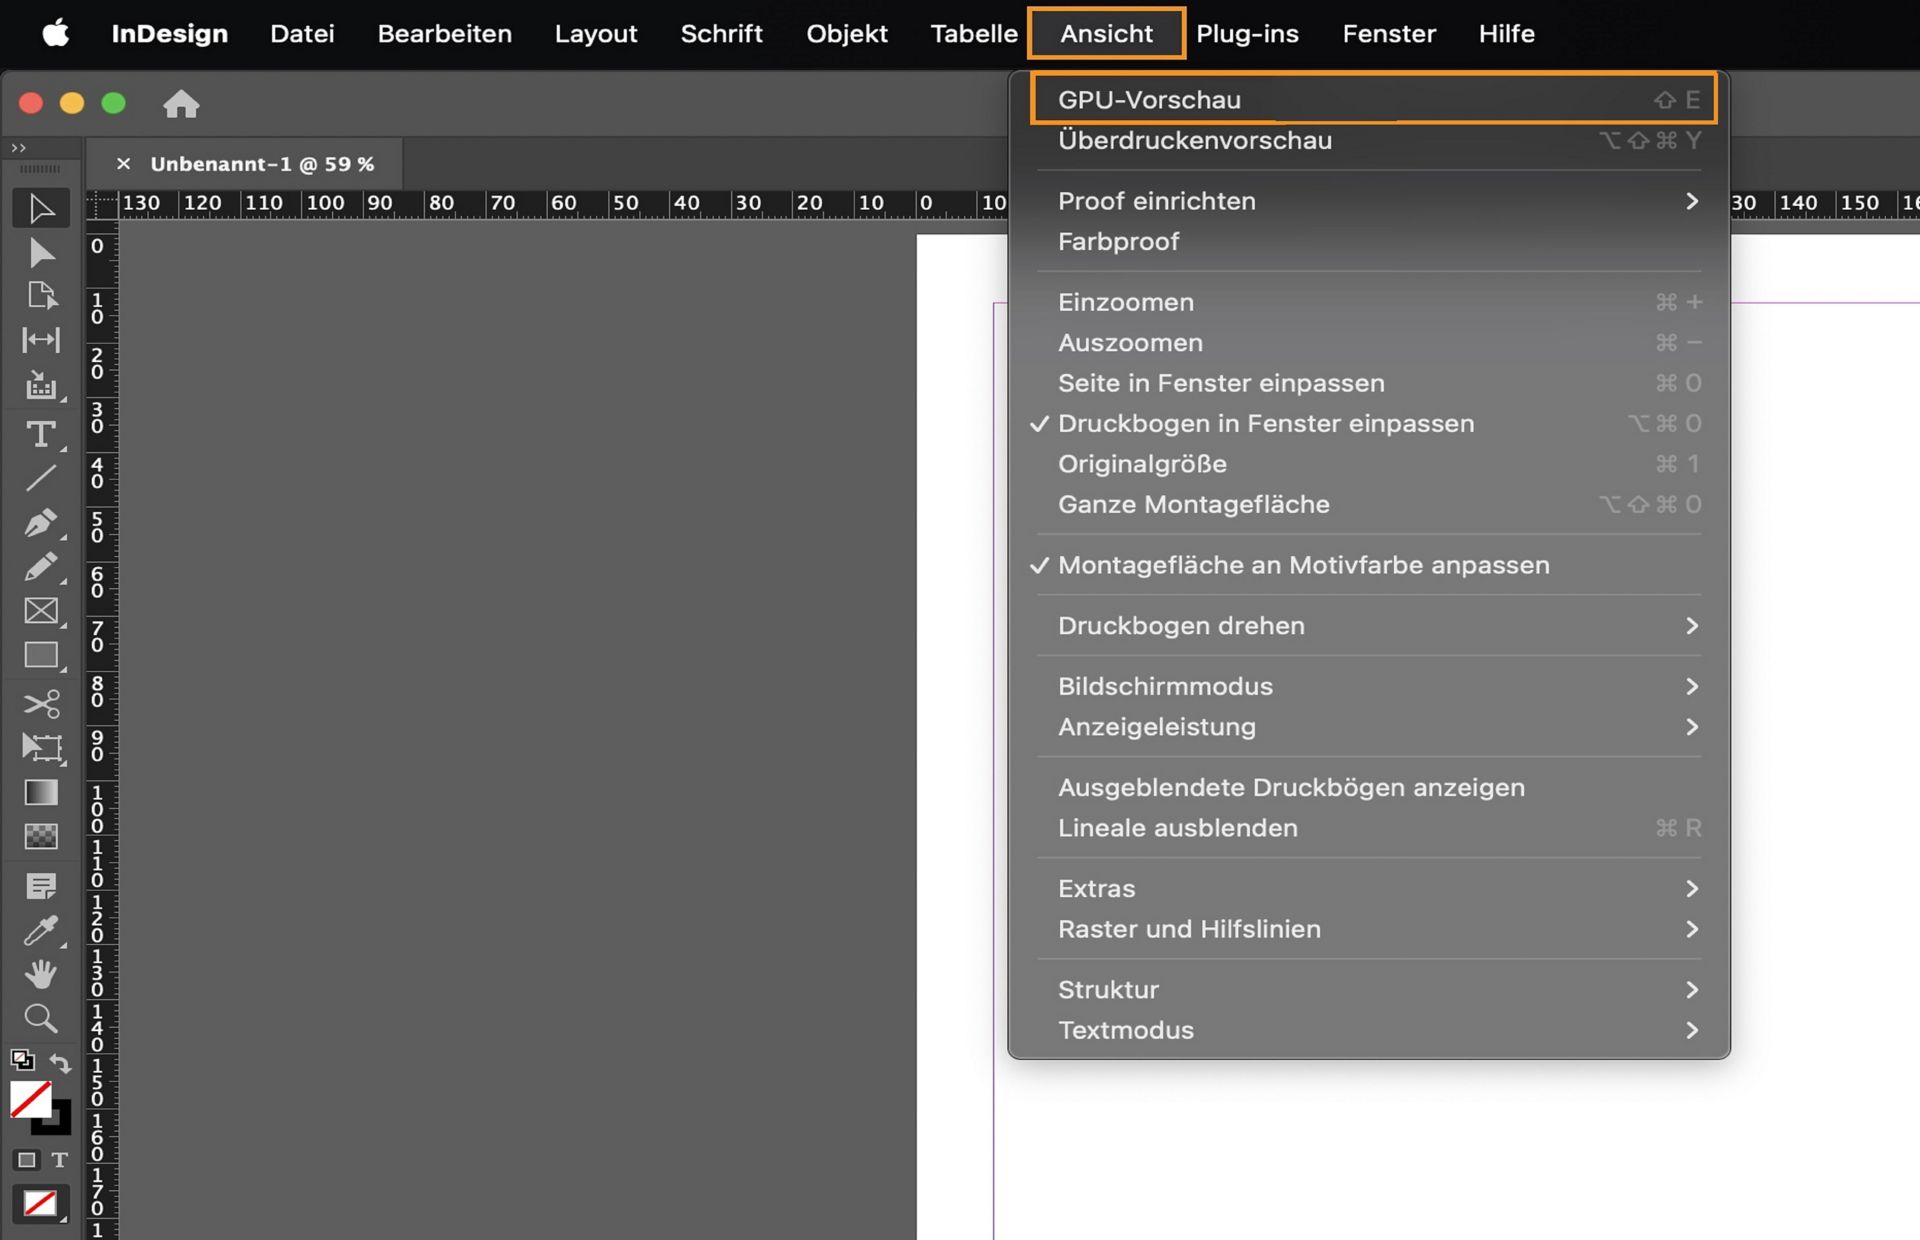The image size is (1920, 1240).
Task: Toggle Druckbogen in Fenster einpassen
Action: 1265,424
